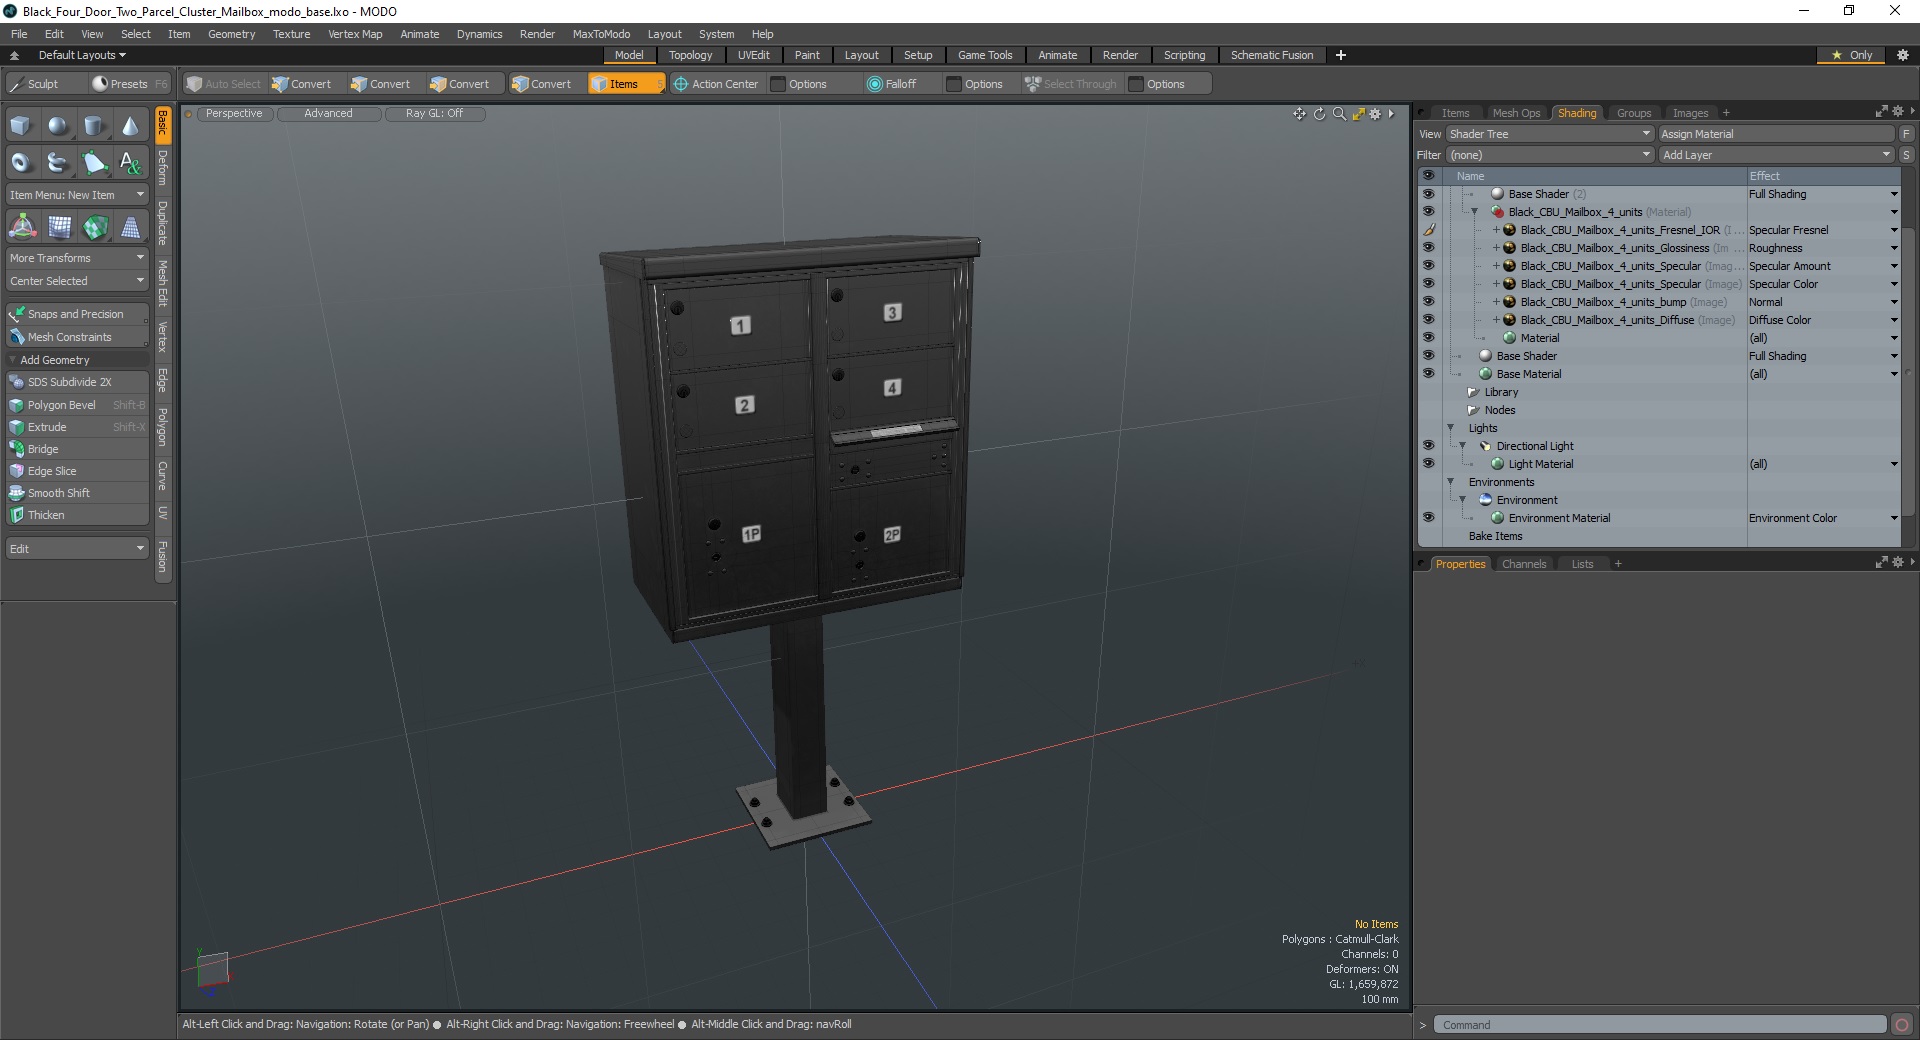Toggle visibility of Base Material
Screen dimensions: 1920x1040
click(x=1428, y=374)
